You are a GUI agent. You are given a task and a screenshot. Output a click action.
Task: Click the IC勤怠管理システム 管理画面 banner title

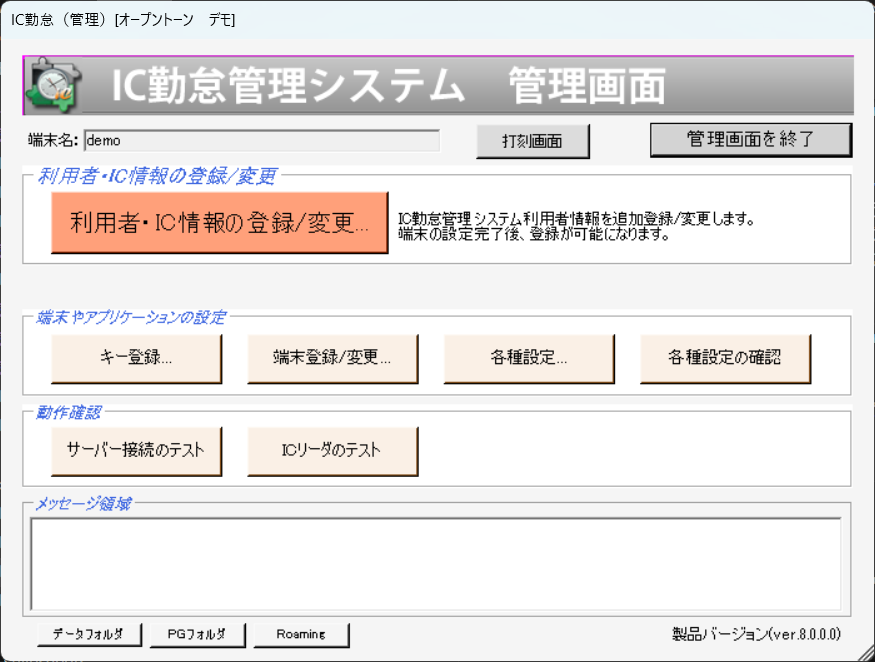[388, 86]
